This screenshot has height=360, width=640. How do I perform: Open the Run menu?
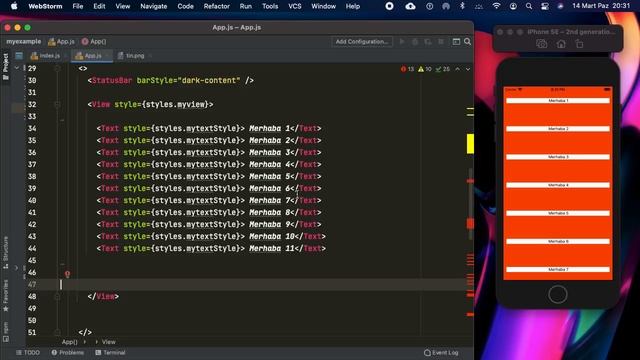pyautogui.click(x=246, y=6)
